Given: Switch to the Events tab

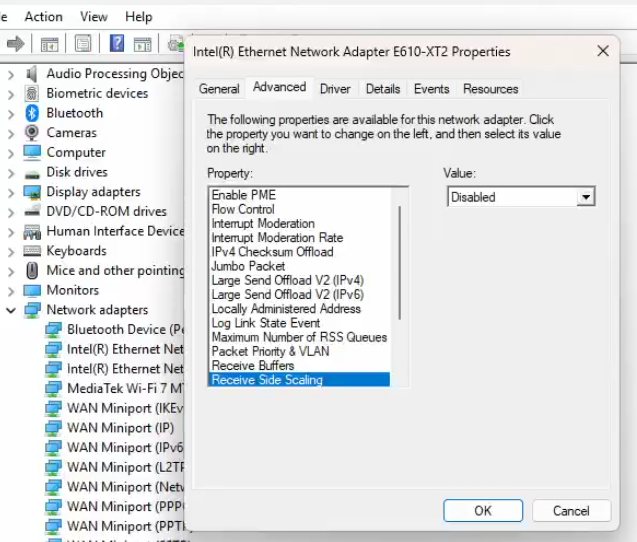Looking at the screenshot, I should click(x=431, y=89).
